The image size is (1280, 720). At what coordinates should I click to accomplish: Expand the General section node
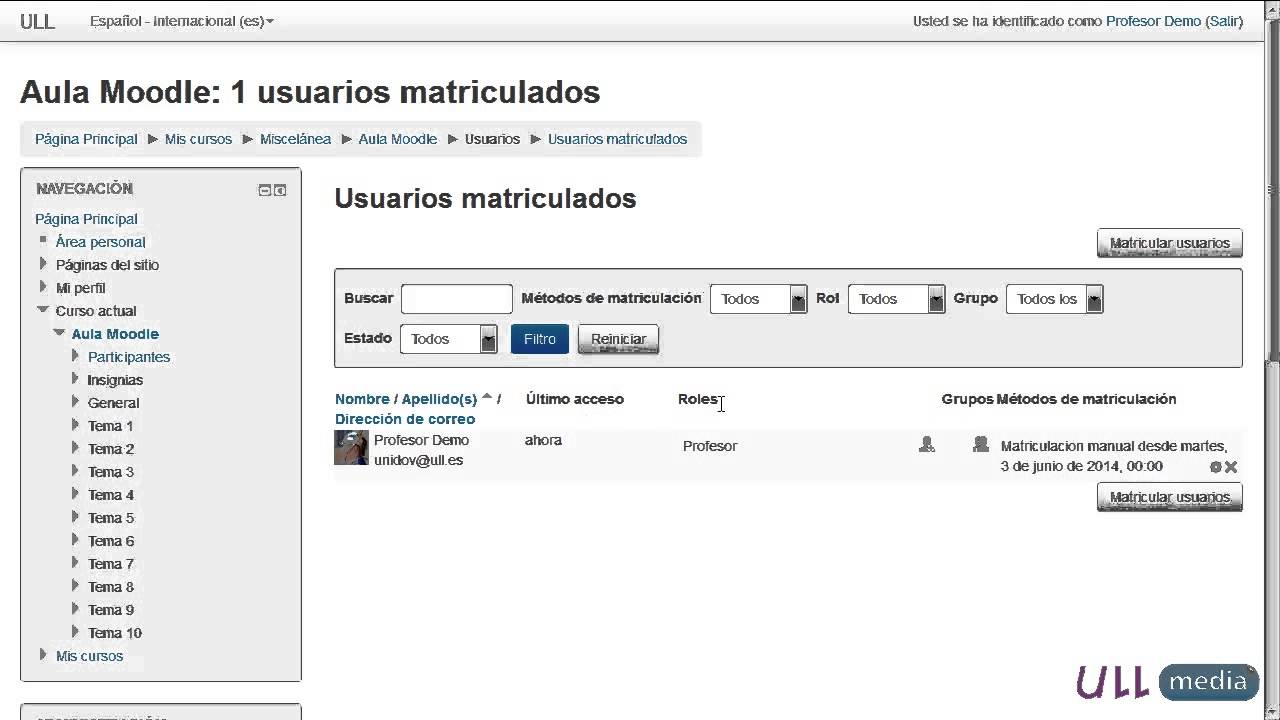pyautogui.click(x=75, y=402)
